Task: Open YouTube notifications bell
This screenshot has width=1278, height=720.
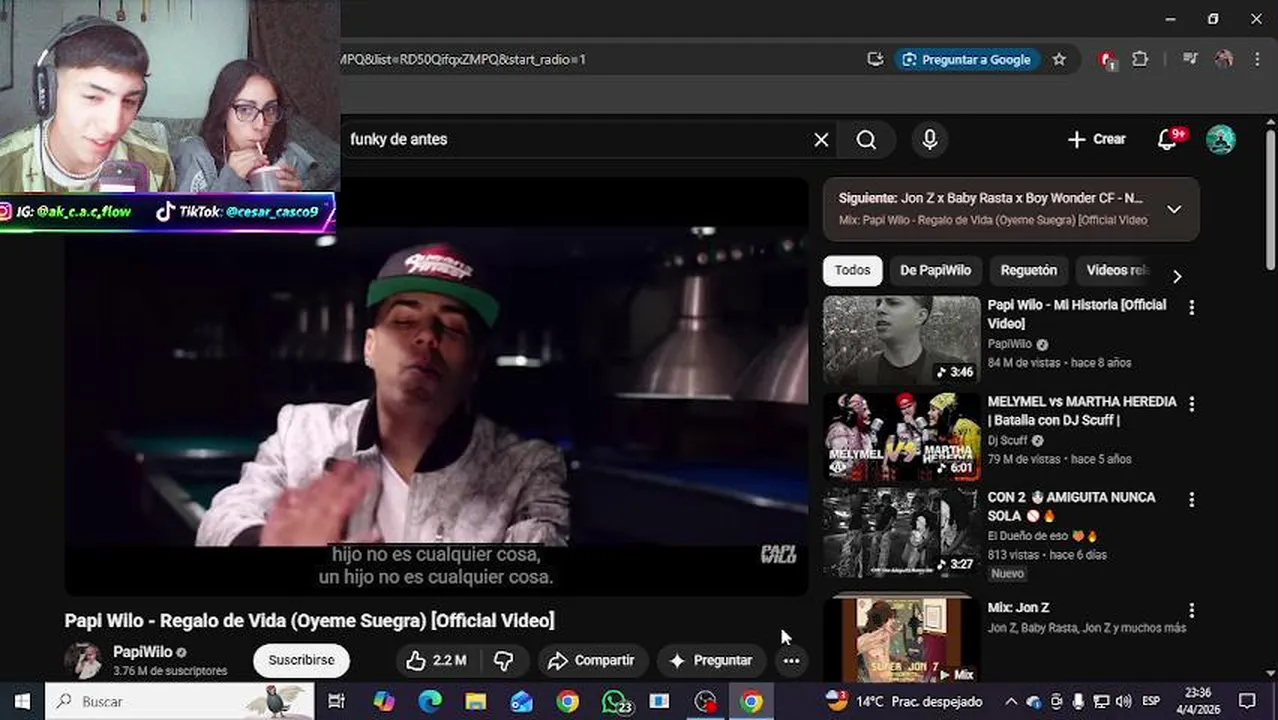Action: point(1167,139)
